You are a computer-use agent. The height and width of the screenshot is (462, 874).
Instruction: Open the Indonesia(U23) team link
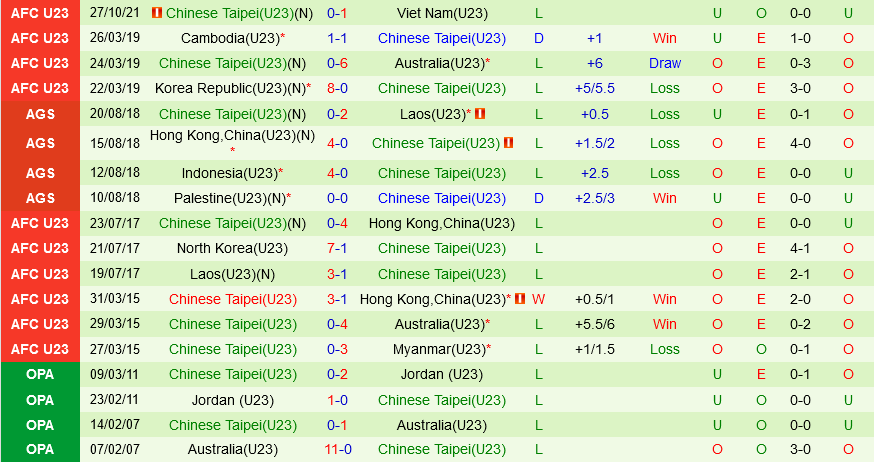pos(229,173)
